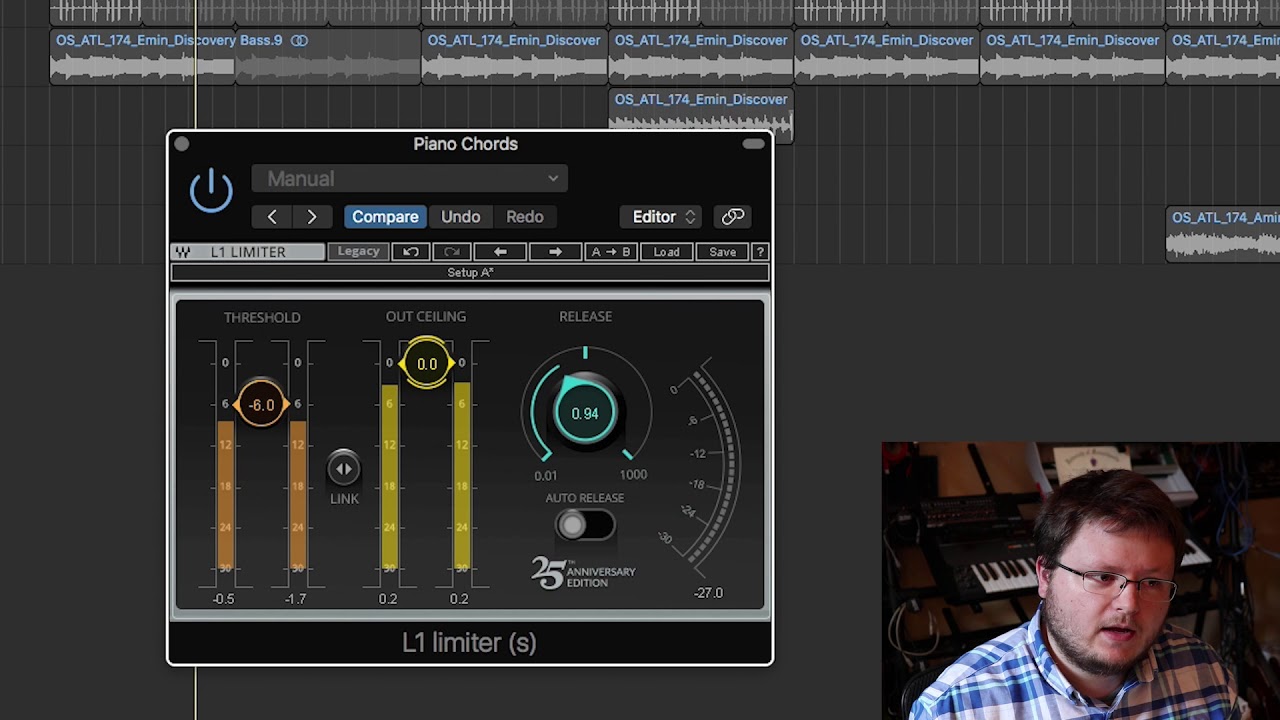
Task: Click the left 0.2 output peak readout
Action: (x=388, y=599)
